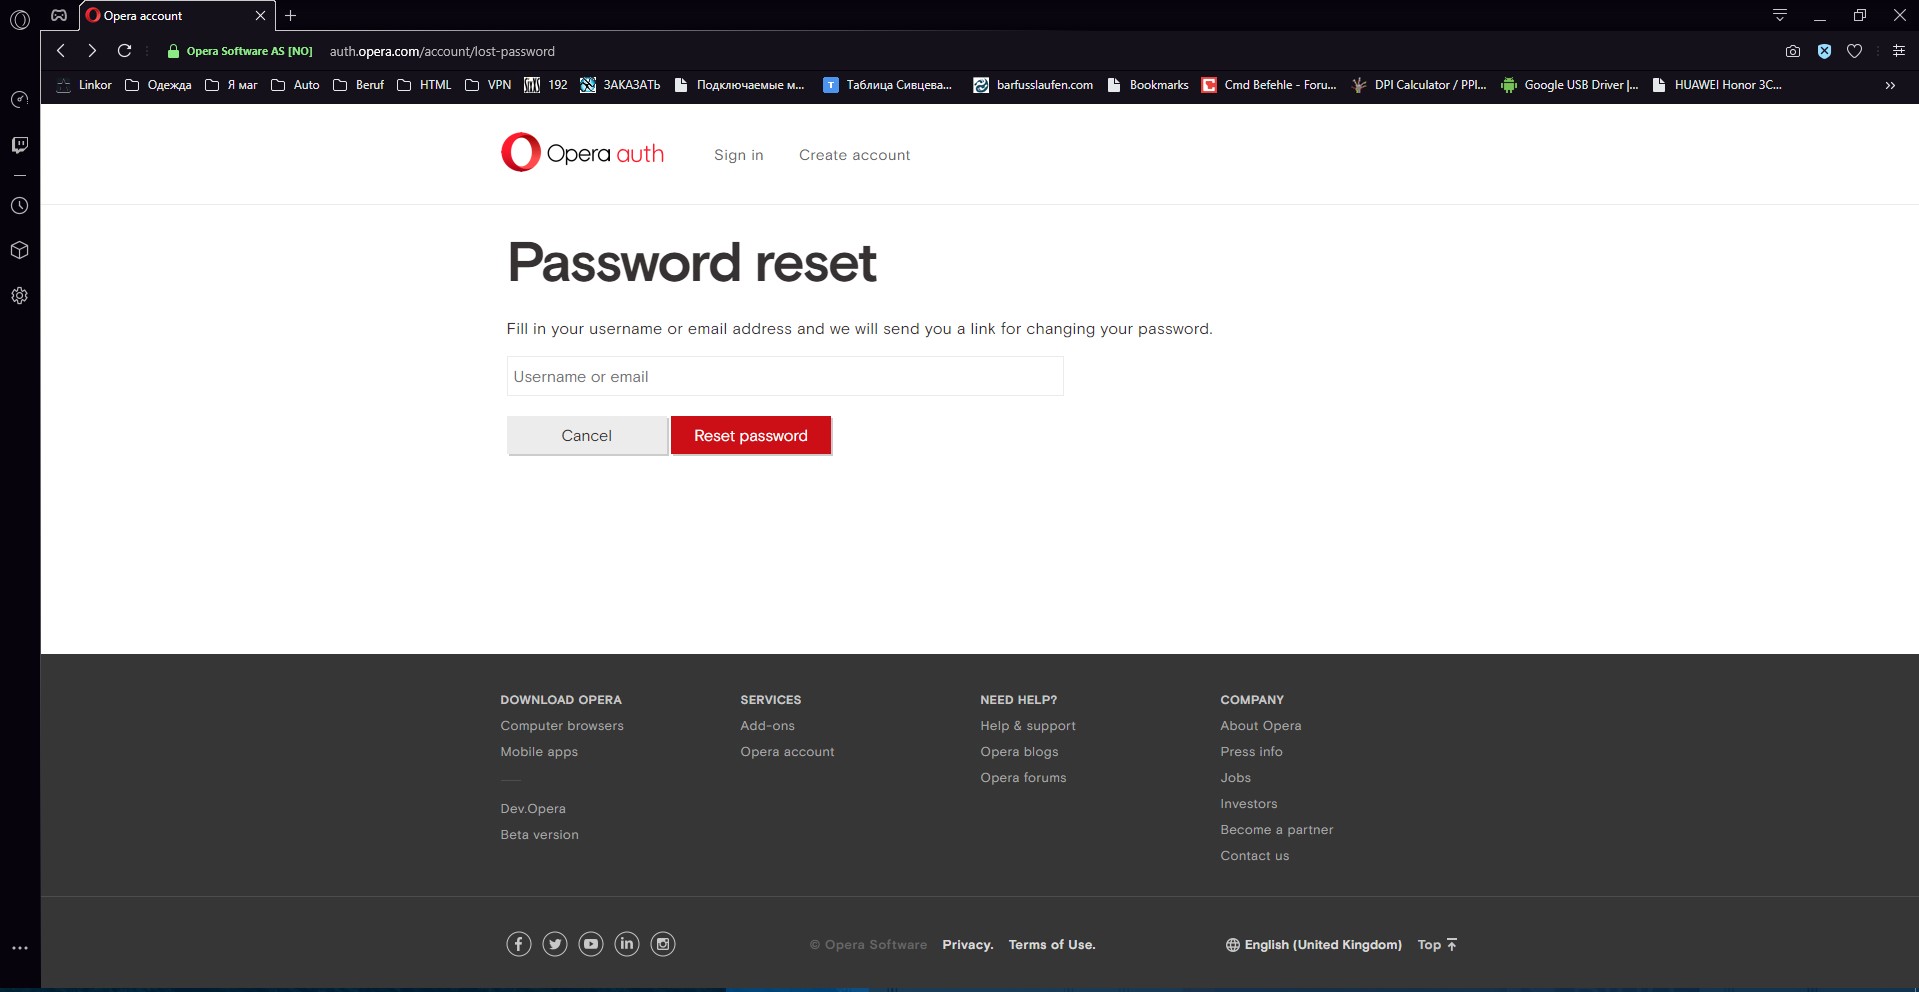Close the Opera account tab
Image resolution: width=1919 pixels, height=992 pixels.
(260, 16)
